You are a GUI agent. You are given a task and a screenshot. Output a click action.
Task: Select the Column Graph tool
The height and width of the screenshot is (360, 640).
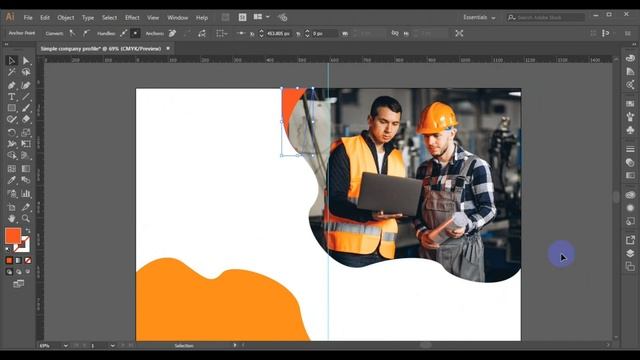tap(26, 193)
